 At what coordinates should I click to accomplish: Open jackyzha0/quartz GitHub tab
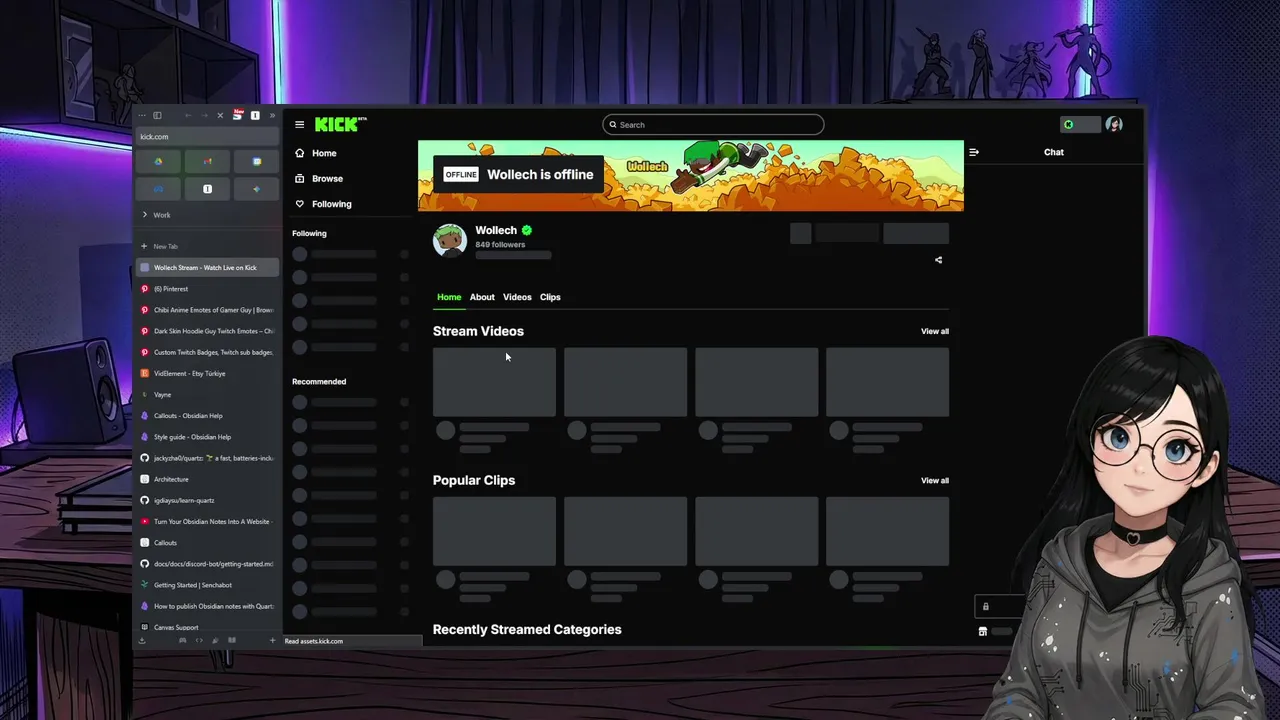(207, 458)
